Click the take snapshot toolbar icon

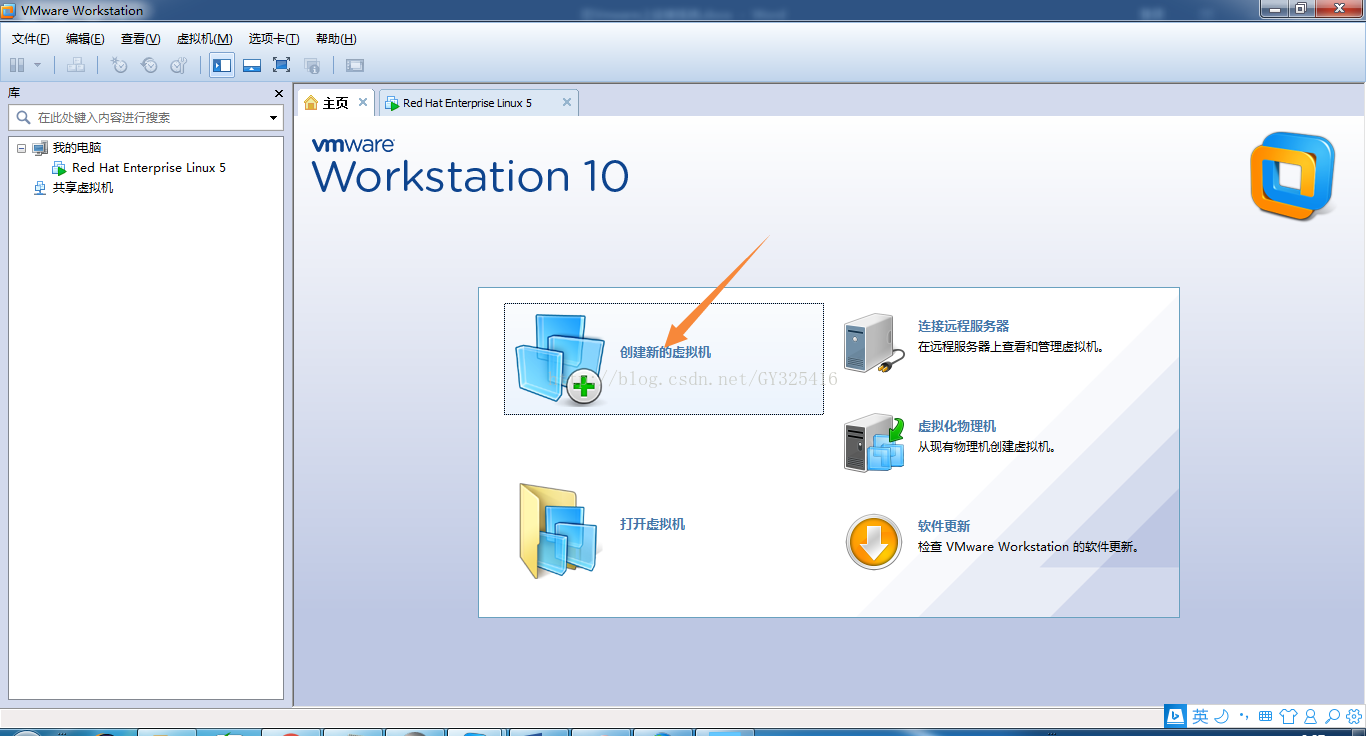point(119,65)
